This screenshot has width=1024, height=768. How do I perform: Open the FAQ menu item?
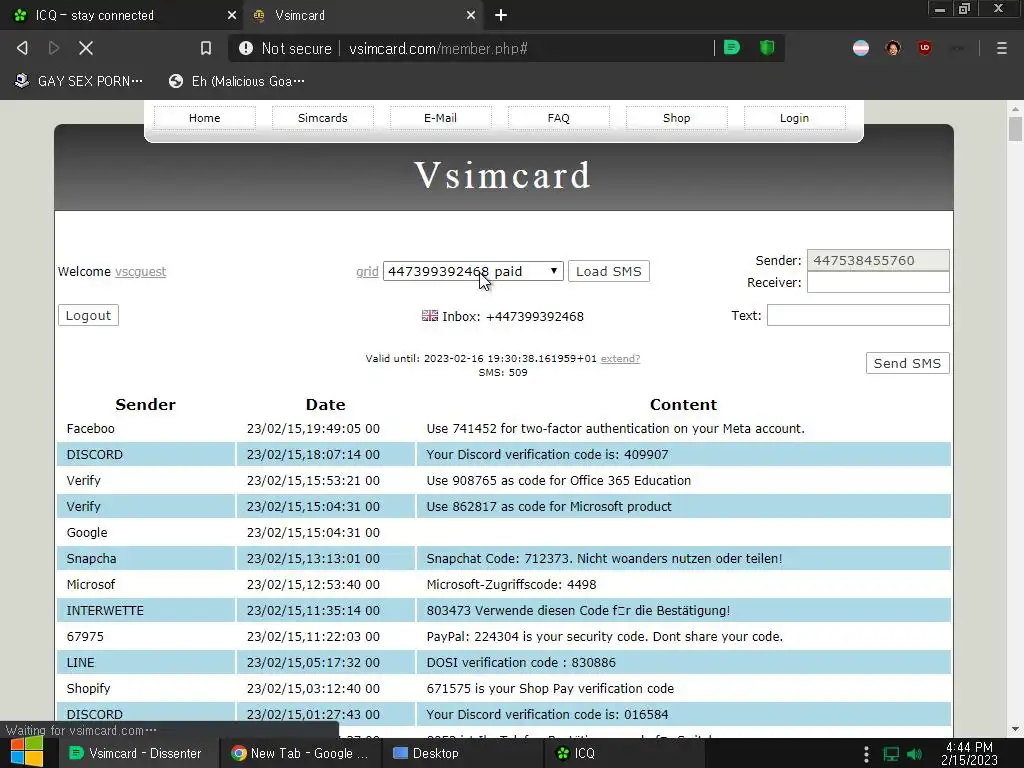coord(558,118)
